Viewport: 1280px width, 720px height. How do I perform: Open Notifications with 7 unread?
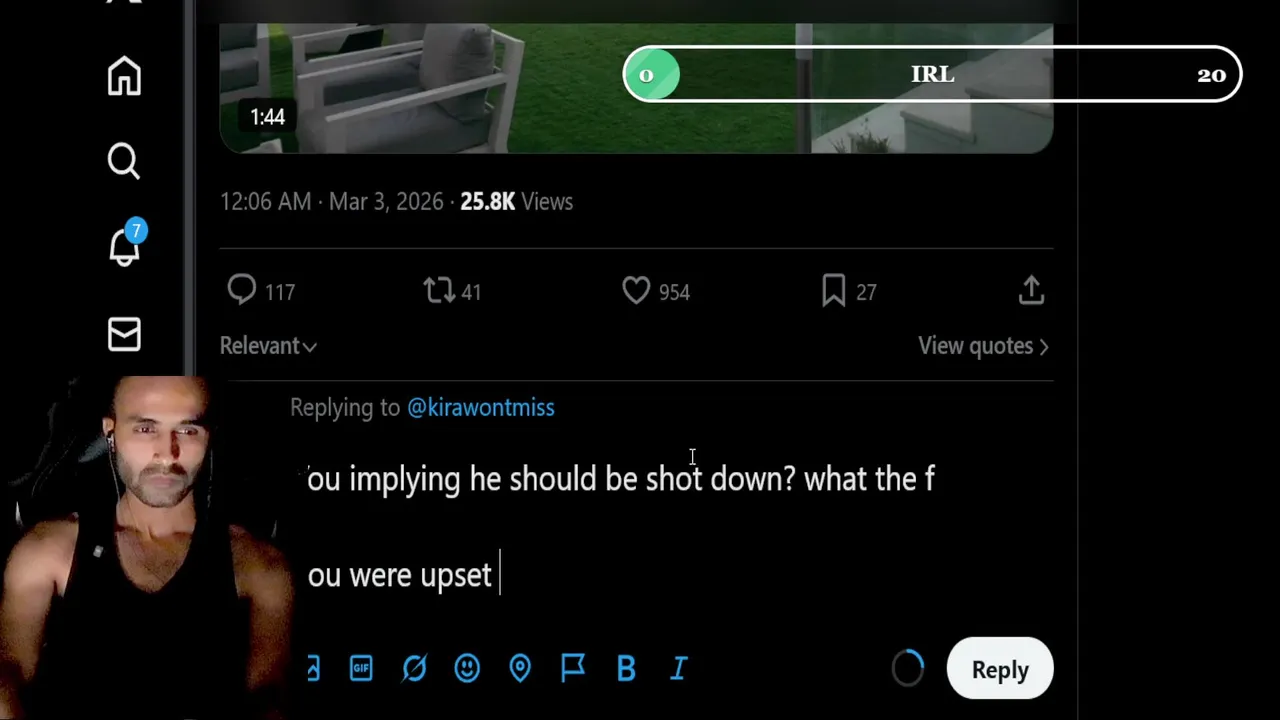coord(124,246)
